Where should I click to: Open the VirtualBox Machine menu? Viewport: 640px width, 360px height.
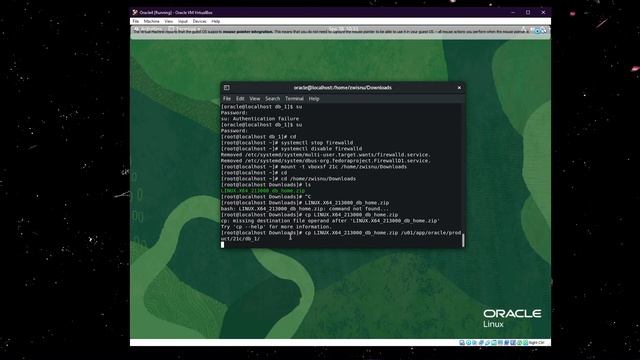(151, 21)
